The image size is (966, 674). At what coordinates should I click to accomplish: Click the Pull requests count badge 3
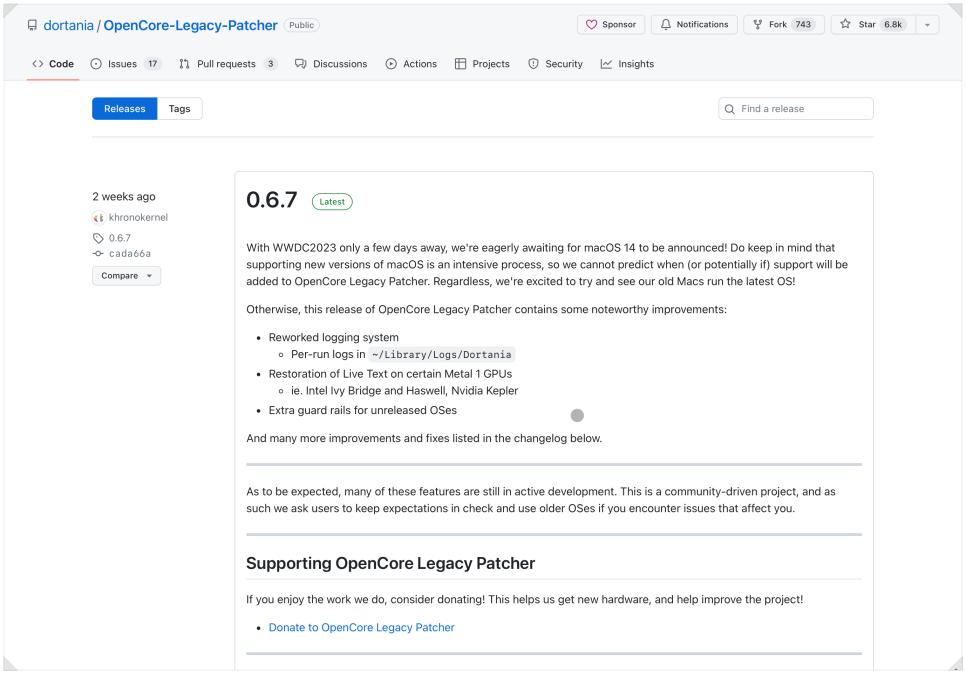coord(270,64)
